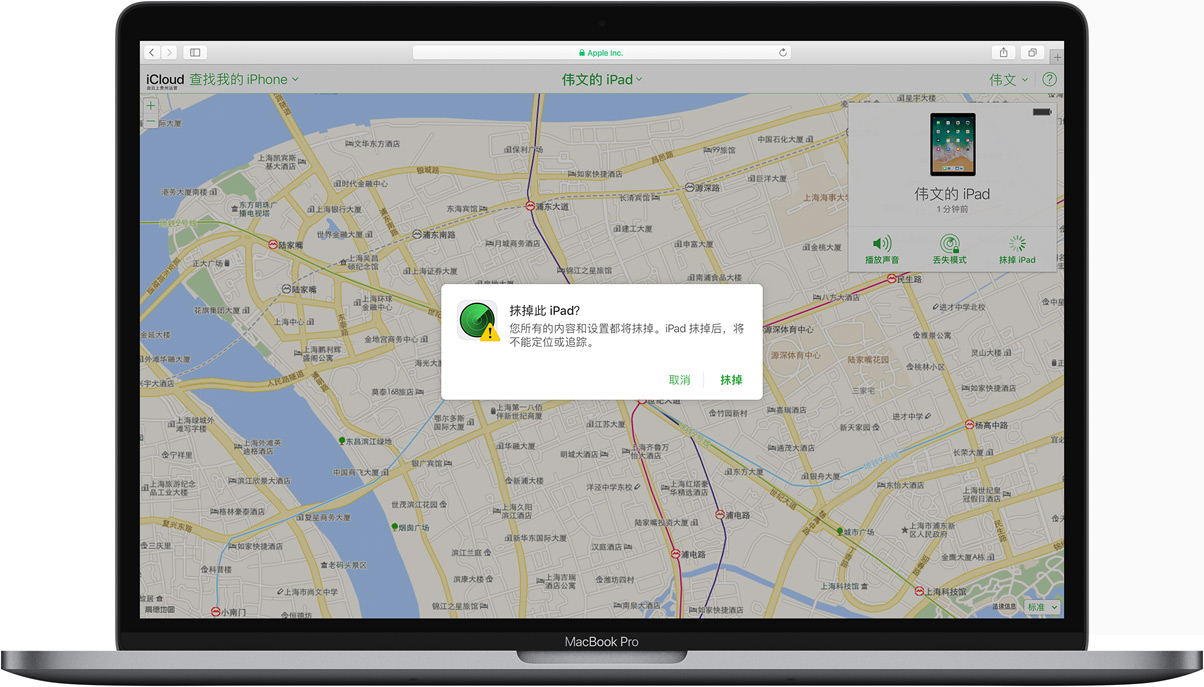Confirm erase with the 抹掉 button
The image size is (1204, 687).
pyautogui.click(x=731, y=380)
